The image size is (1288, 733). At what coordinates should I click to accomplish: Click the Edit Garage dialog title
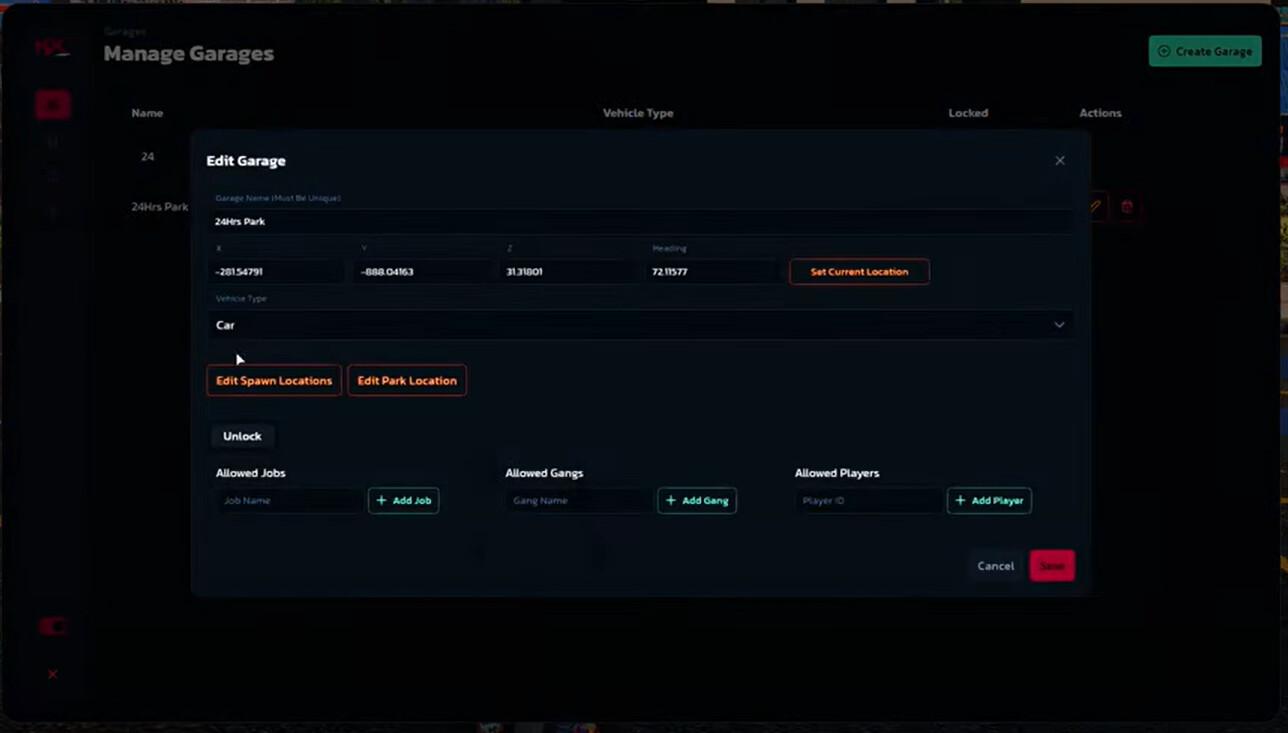tap(246, 160)
